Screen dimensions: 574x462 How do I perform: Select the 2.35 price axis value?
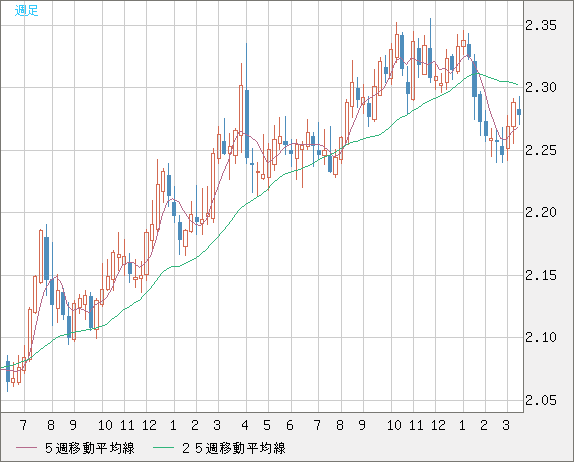click(541, 26)
